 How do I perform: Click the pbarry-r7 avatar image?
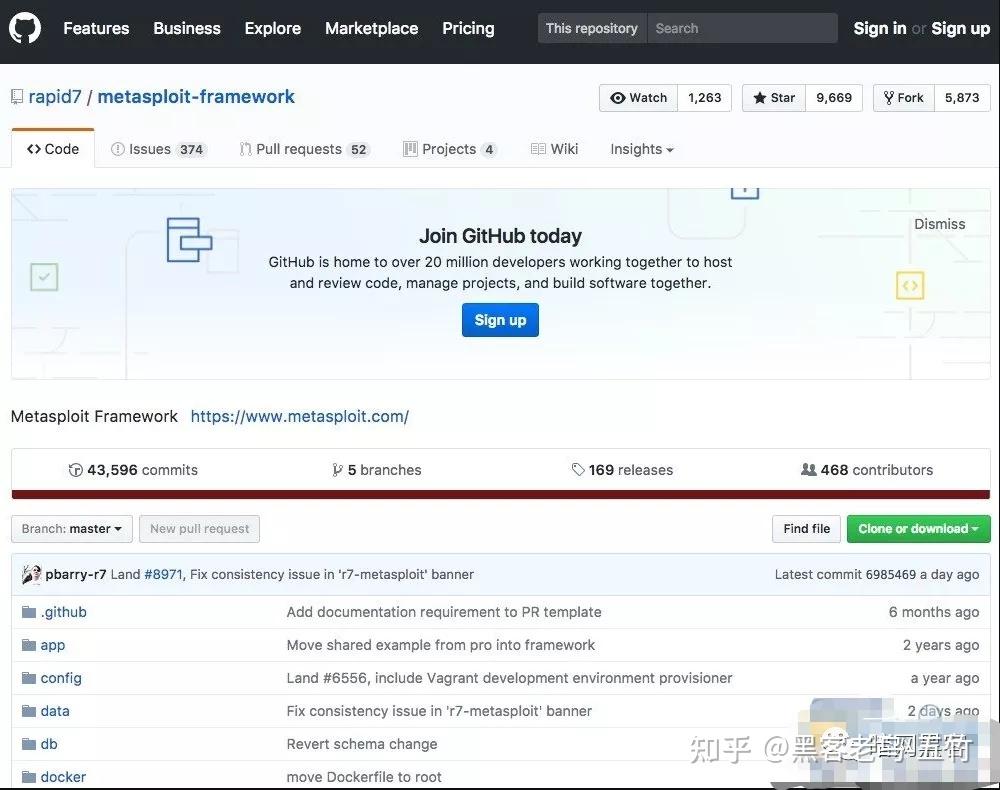click(x=31, y=574)
